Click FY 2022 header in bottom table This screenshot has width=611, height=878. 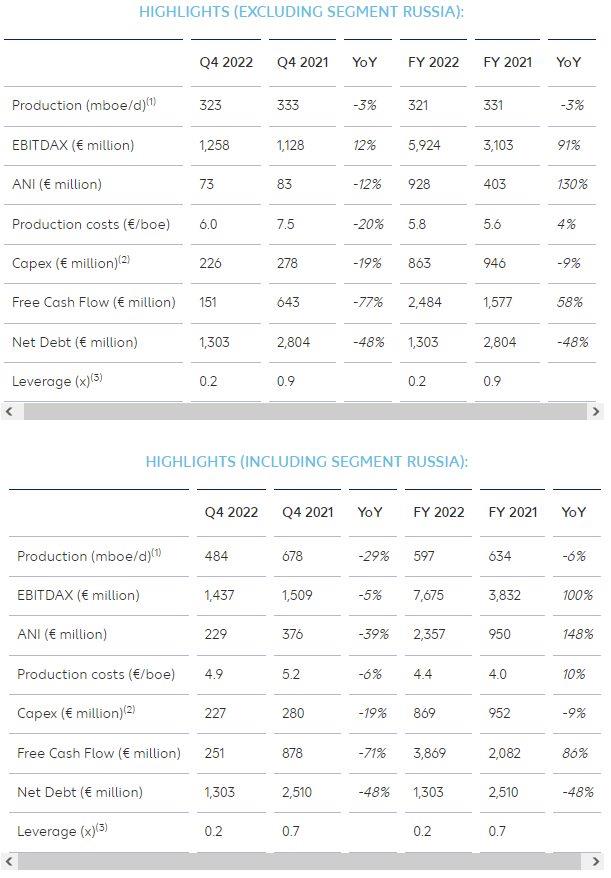click(x=439, y=512)
